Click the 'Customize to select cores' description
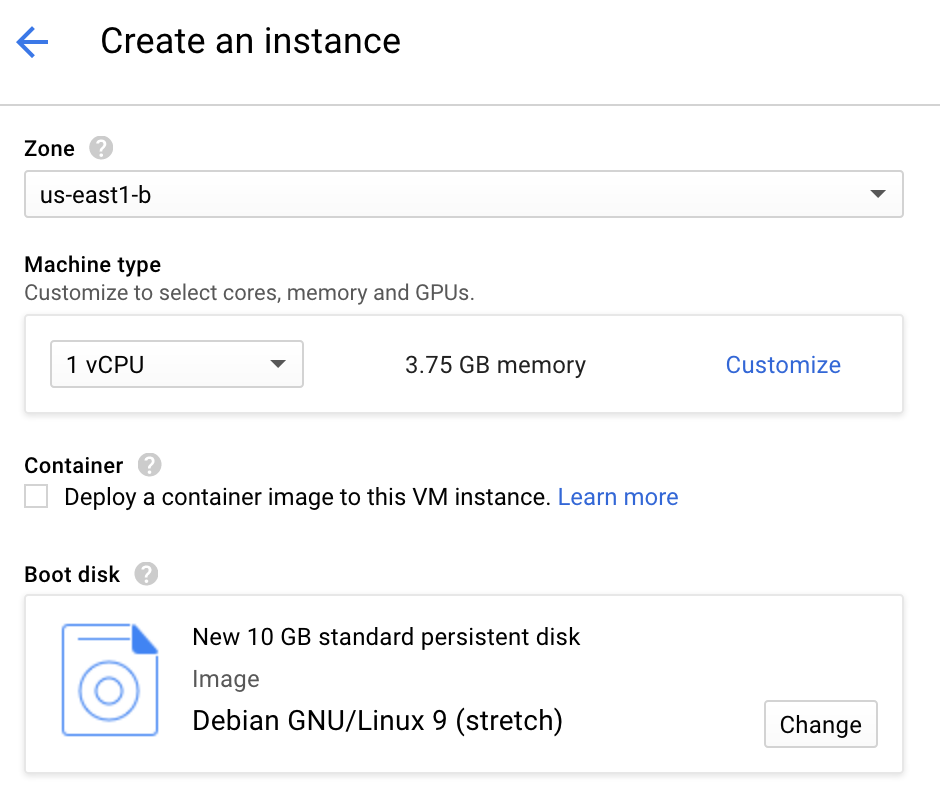The width and height of the screenshot is (940, 792). click(249, 293)
